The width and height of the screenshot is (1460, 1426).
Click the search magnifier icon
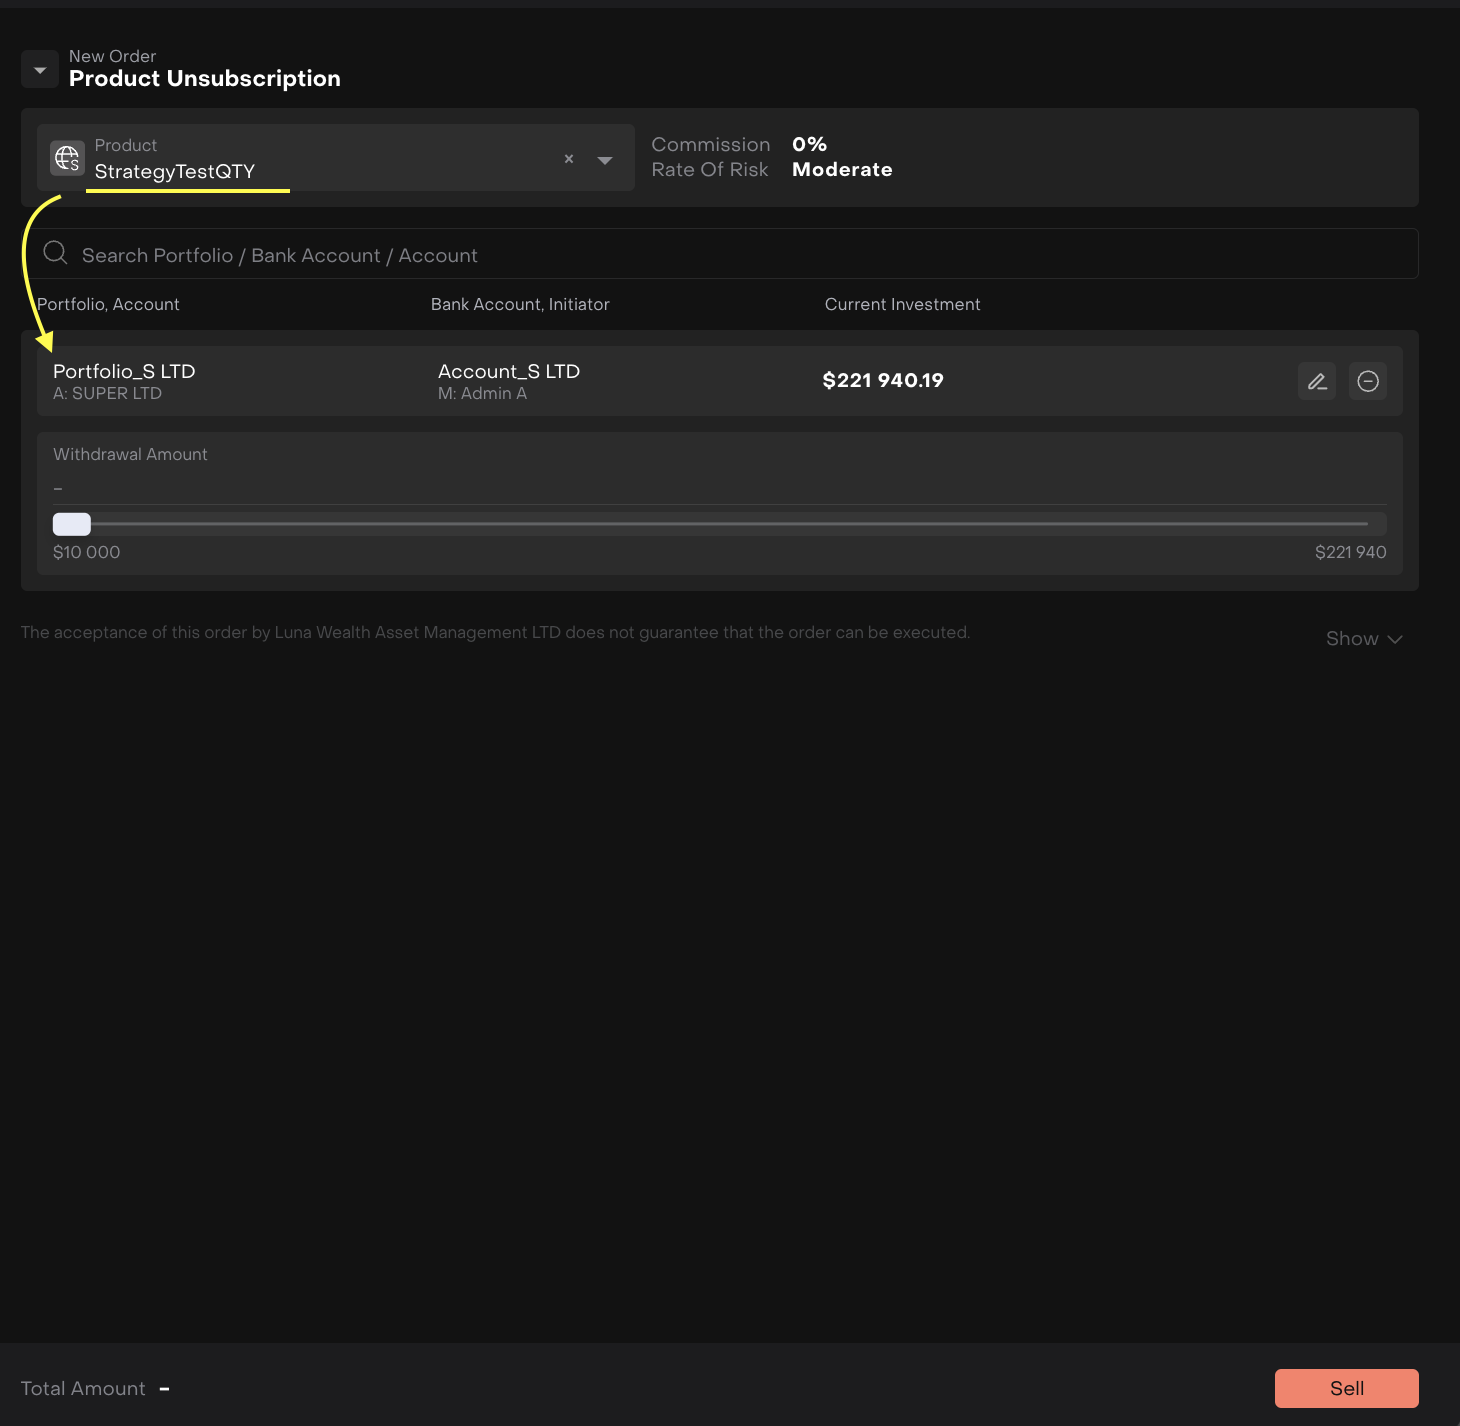(x=56, y=254)
